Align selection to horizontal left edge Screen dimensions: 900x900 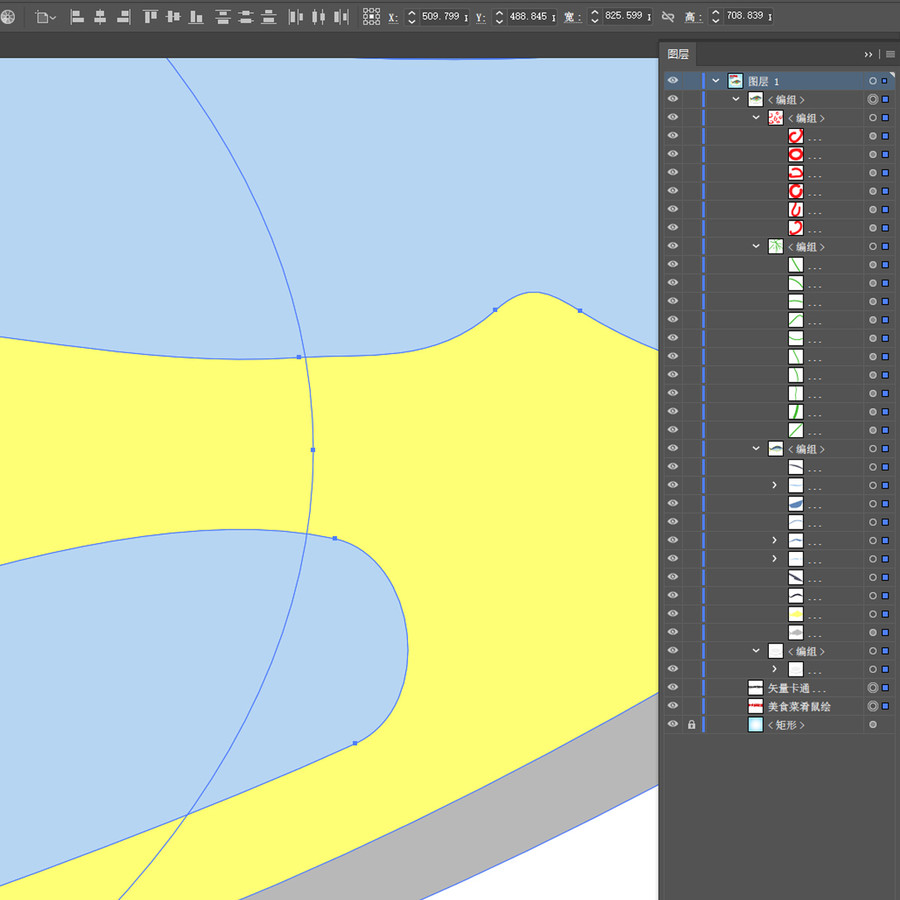click(77, 17)
